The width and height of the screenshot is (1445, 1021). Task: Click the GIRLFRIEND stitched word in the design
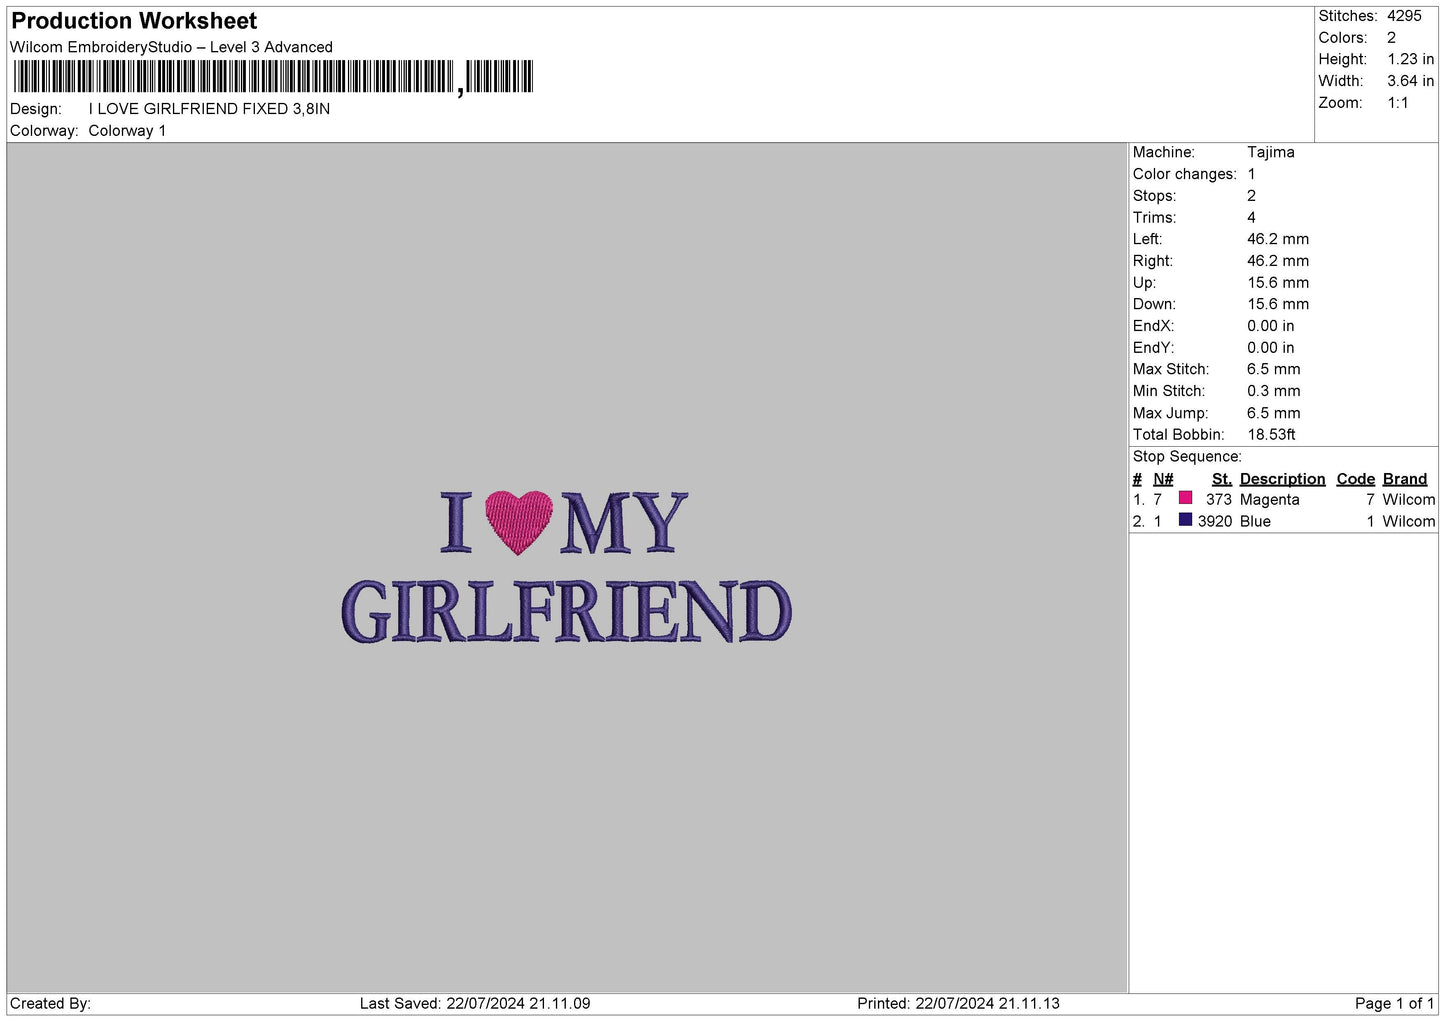(x=566, y=611)
